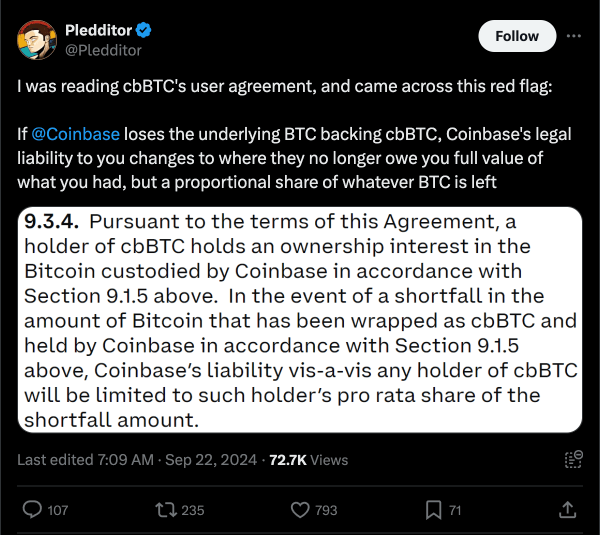Repost using the retweet icon
The height and width of the screenshot is (535, 600).
point(164,509)
